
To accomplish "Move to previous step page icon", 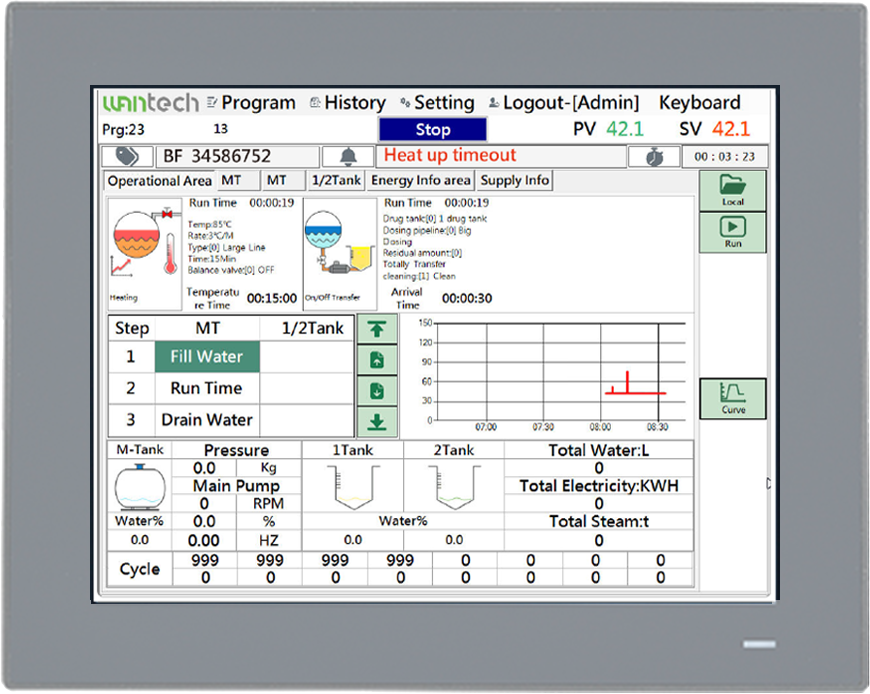I will [377, 360].
